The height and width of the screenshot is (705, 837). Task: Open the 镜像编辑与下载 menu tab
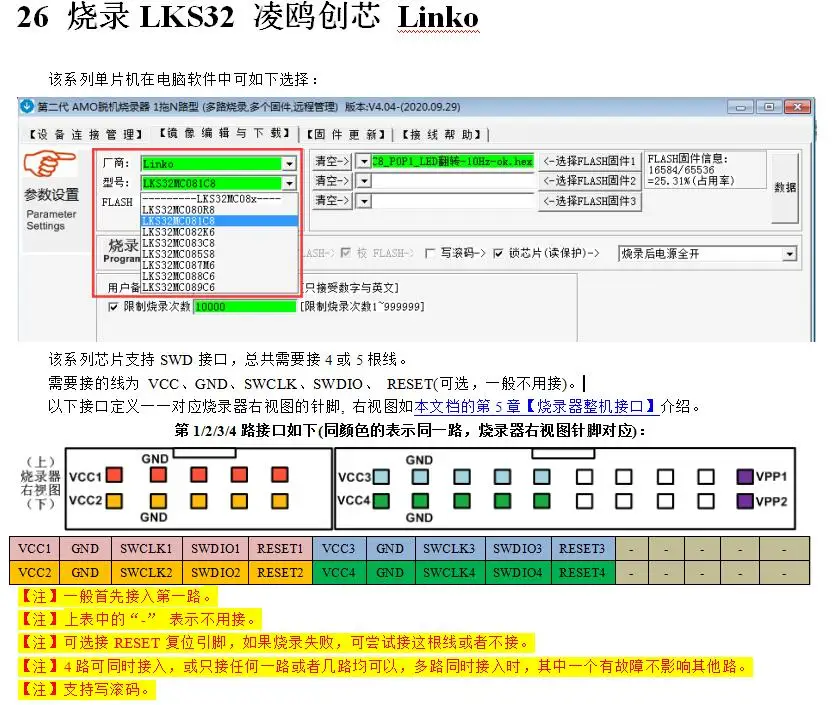click(x=224, y=133)
